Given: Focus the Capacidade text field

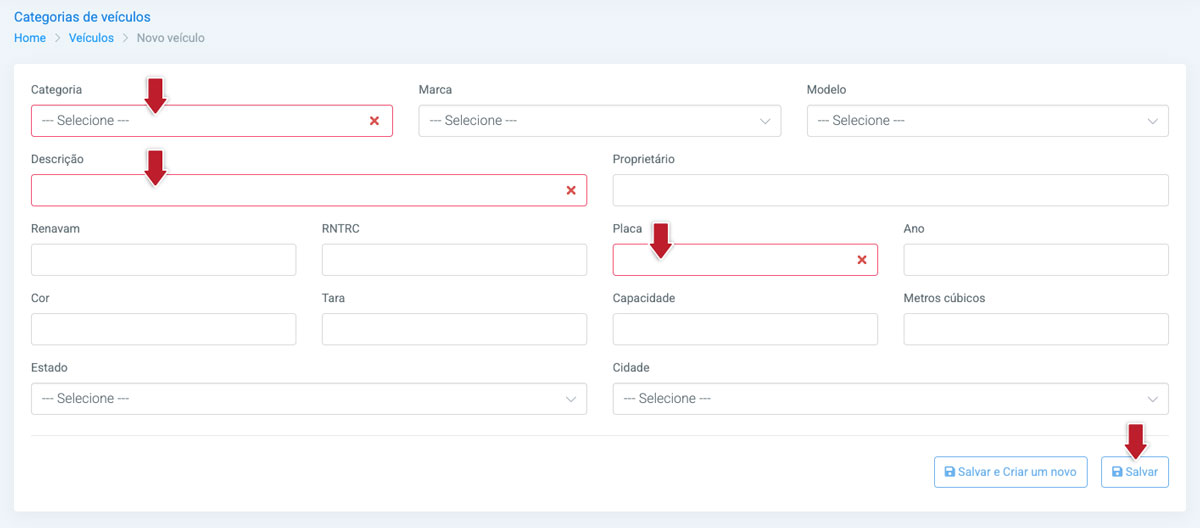Looking at the screenshot, I should (x=745, y=329).
